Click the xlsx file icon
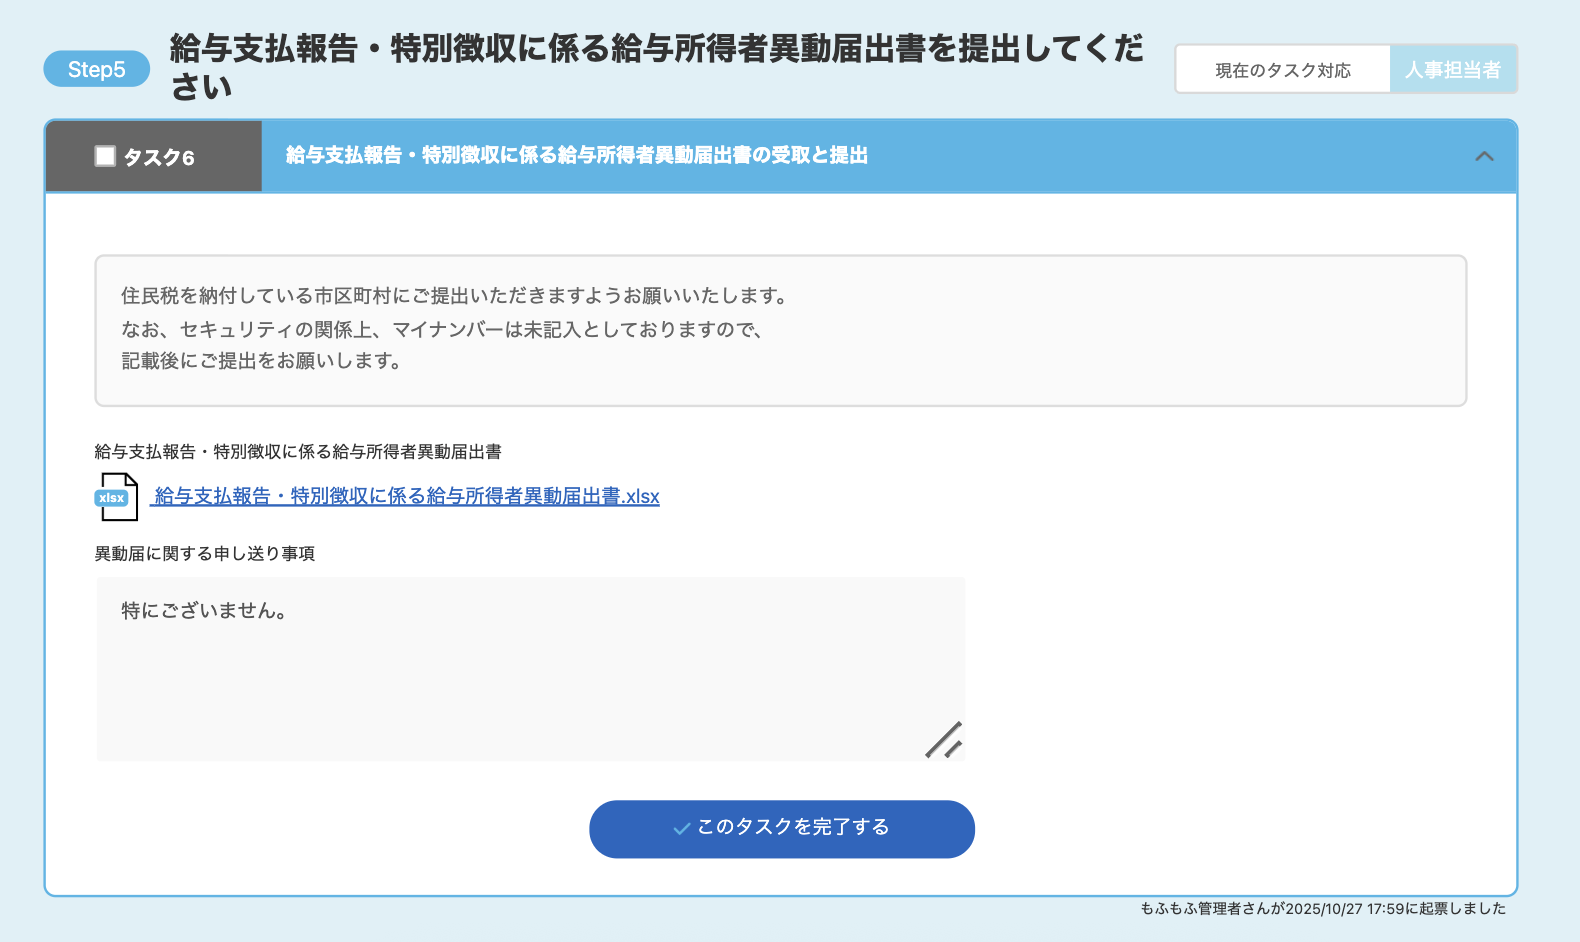Viewport: 1580px width, 942px height. 117,497
